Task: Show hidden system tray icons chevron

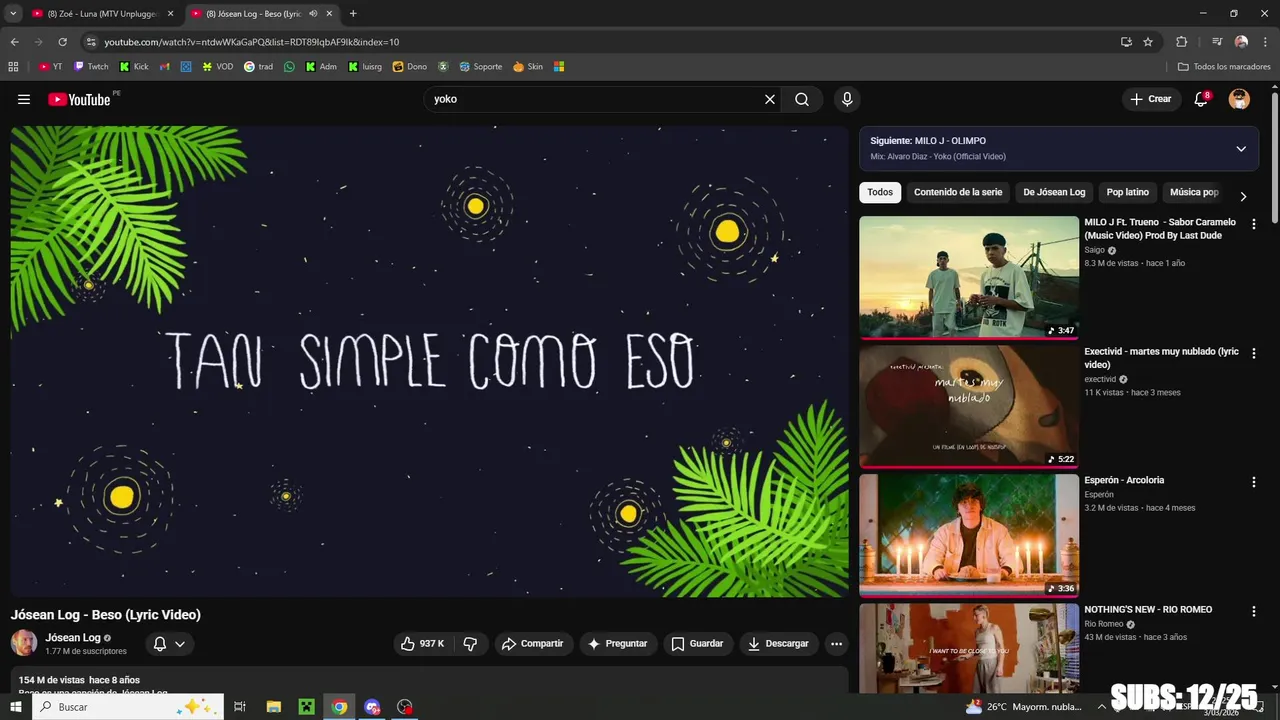Action: point(1102,707)
